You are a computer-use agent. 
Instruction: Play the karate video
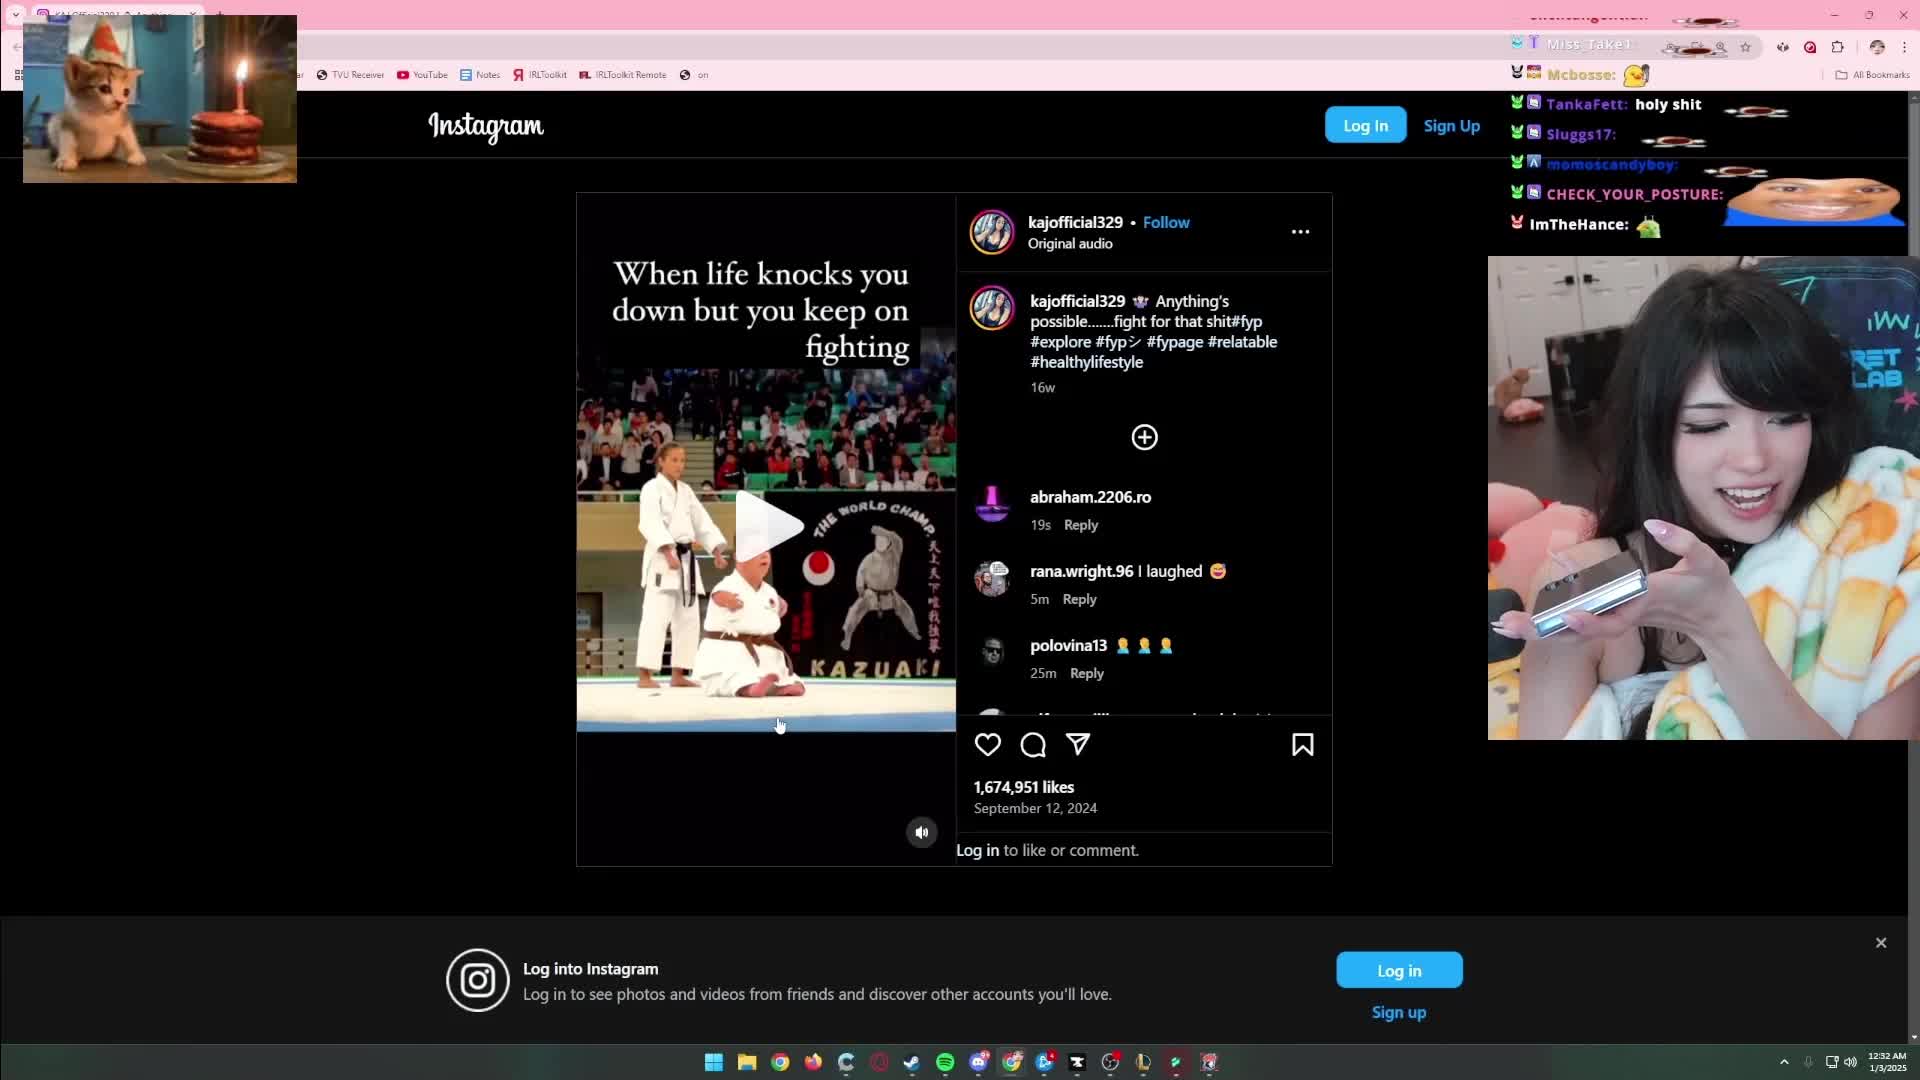767,527
